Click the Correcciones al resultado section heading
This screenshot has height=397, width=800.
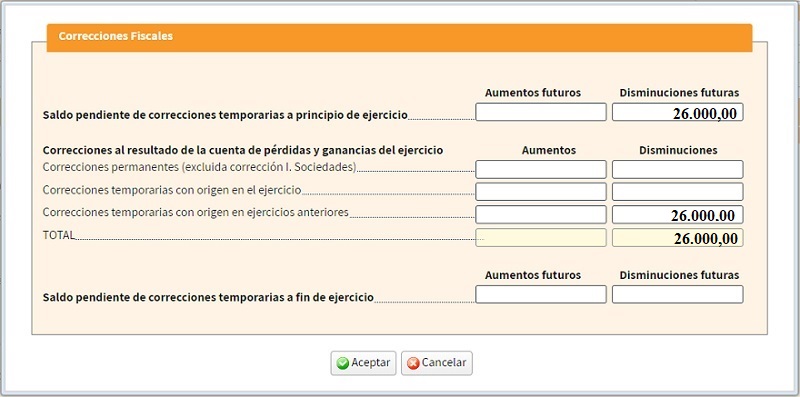[243, 151]
